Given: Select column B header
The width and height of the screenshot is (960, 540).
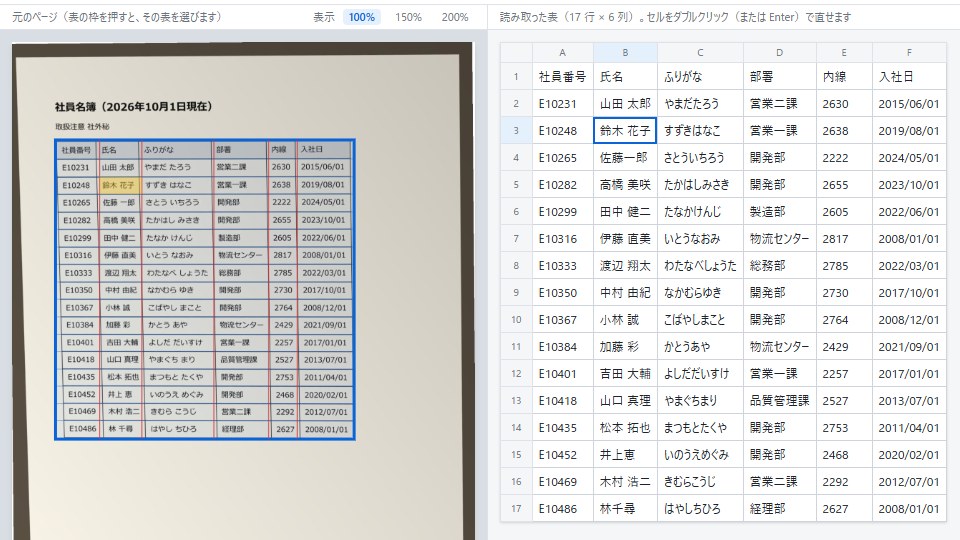Looking at the screenshot, I should coord(625,53).
